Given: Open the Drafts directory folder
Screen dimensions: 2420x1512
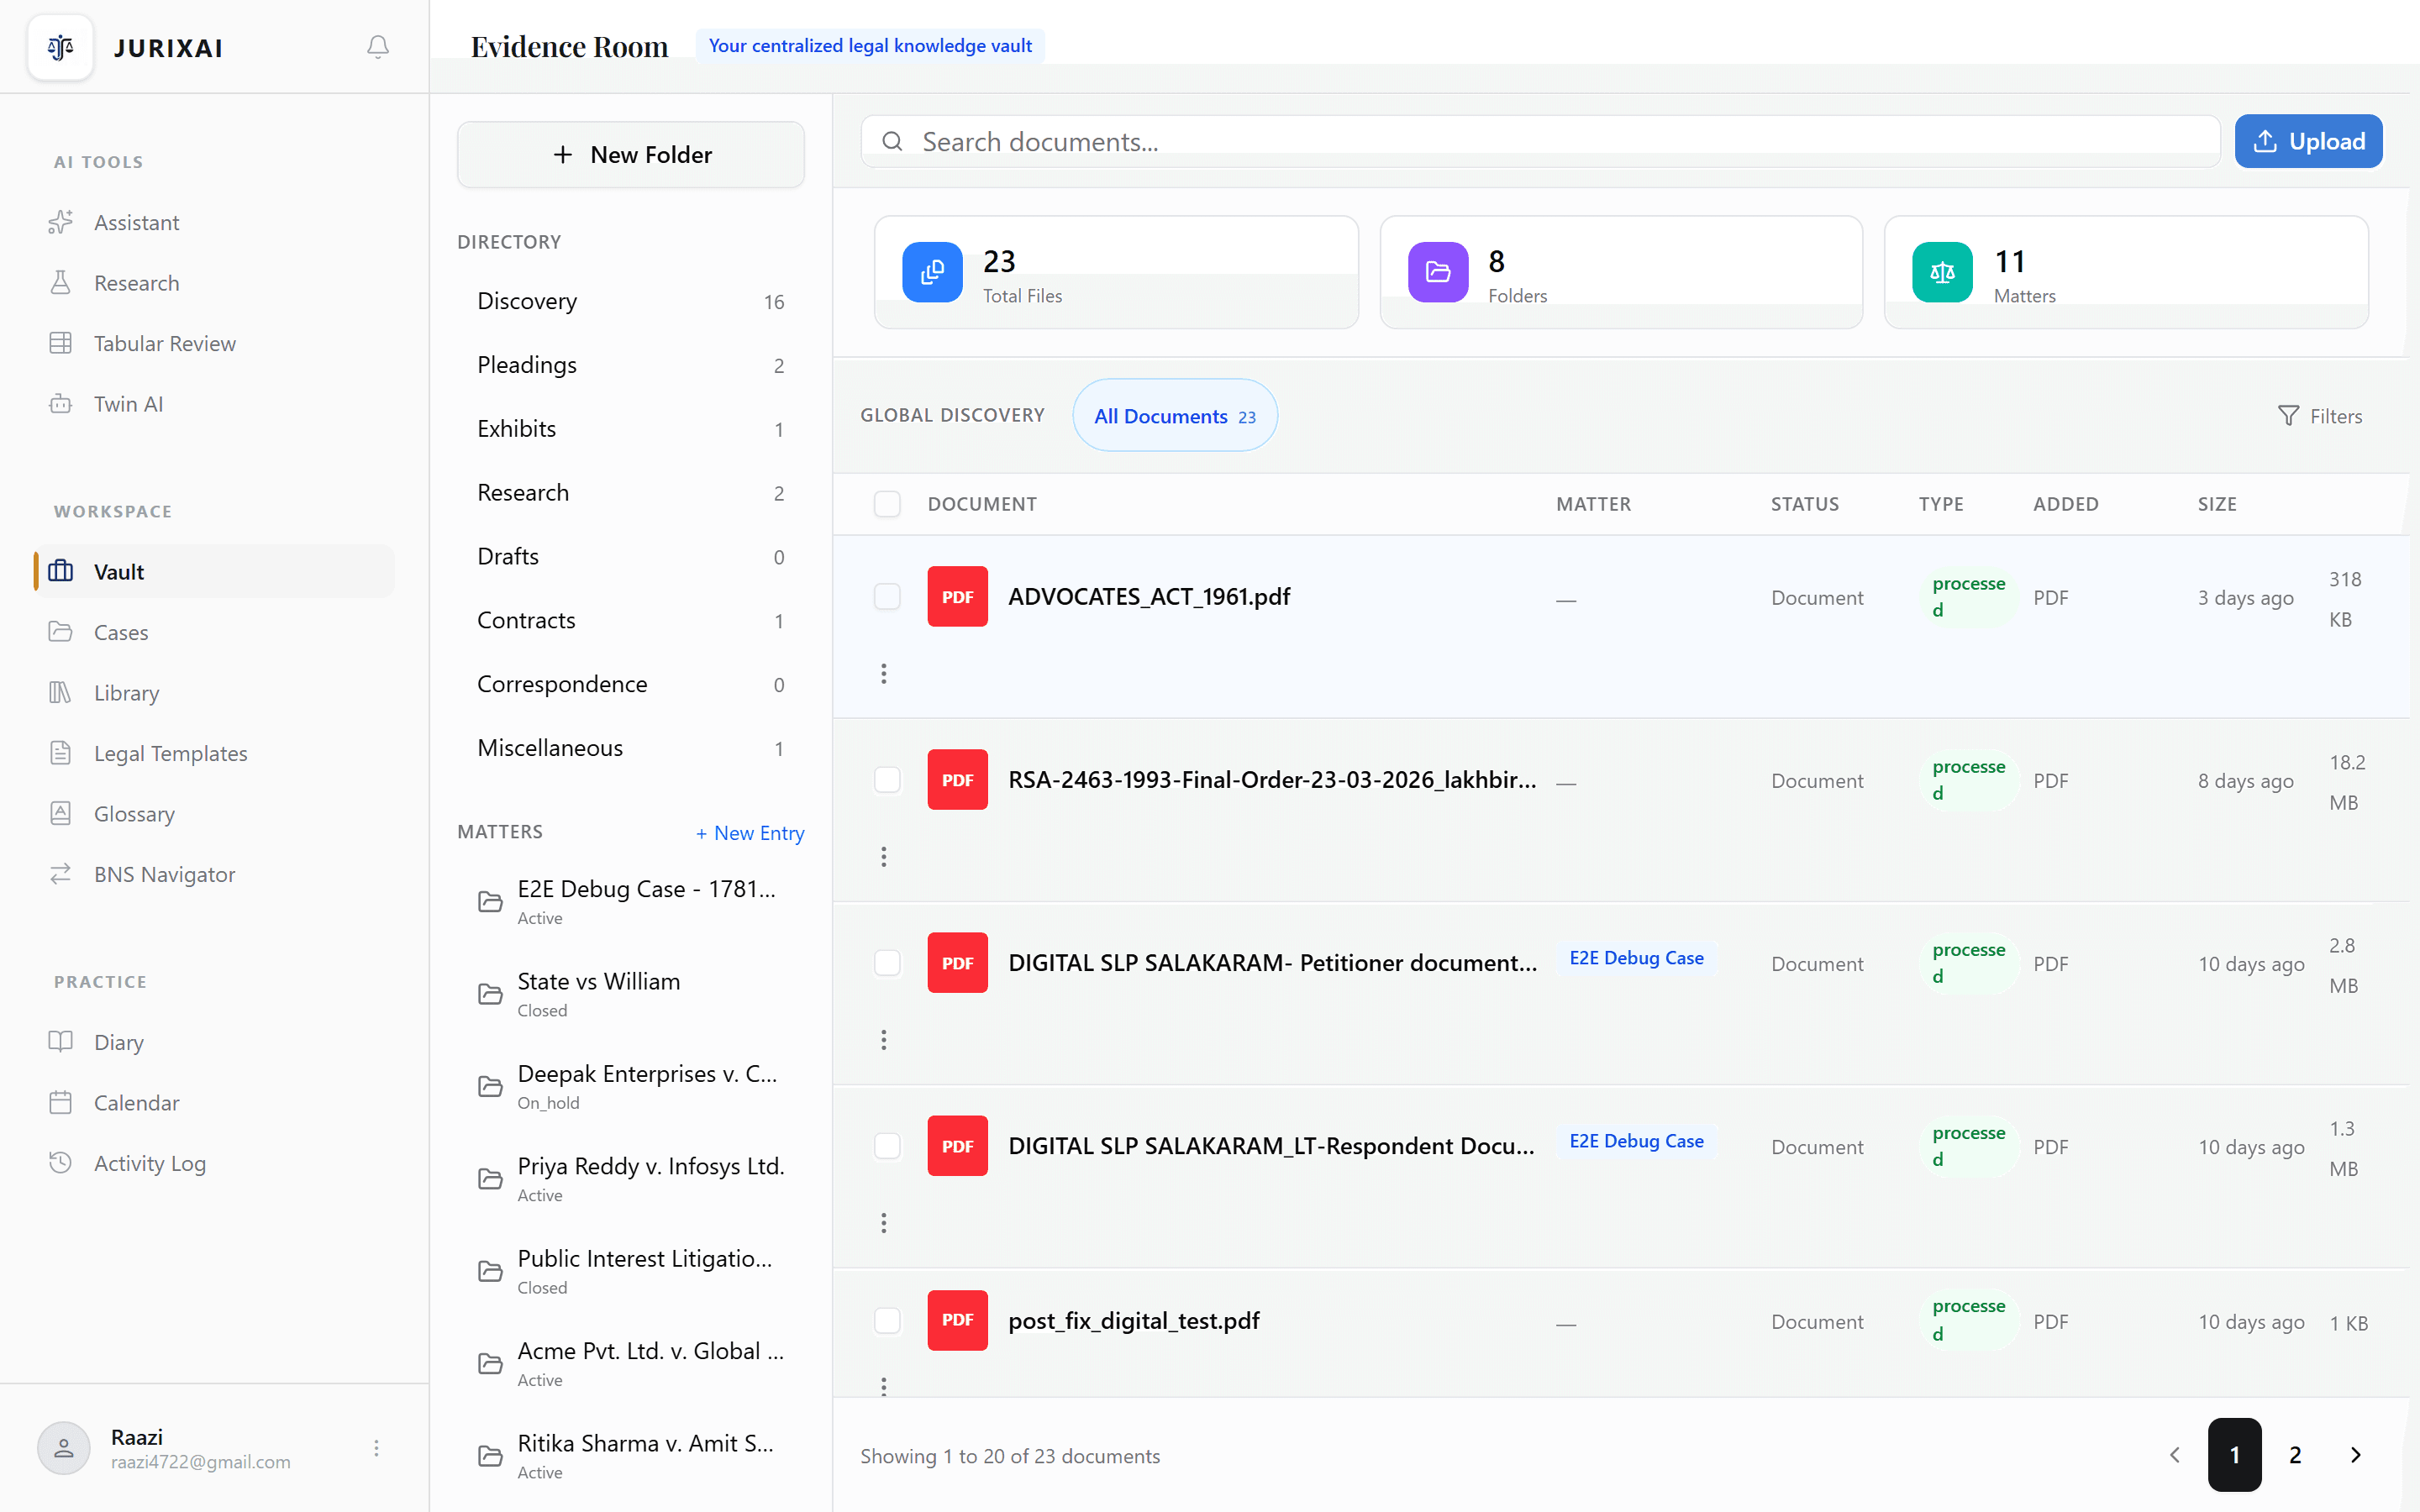Looking at the screenshot, I should coord(631,557).
